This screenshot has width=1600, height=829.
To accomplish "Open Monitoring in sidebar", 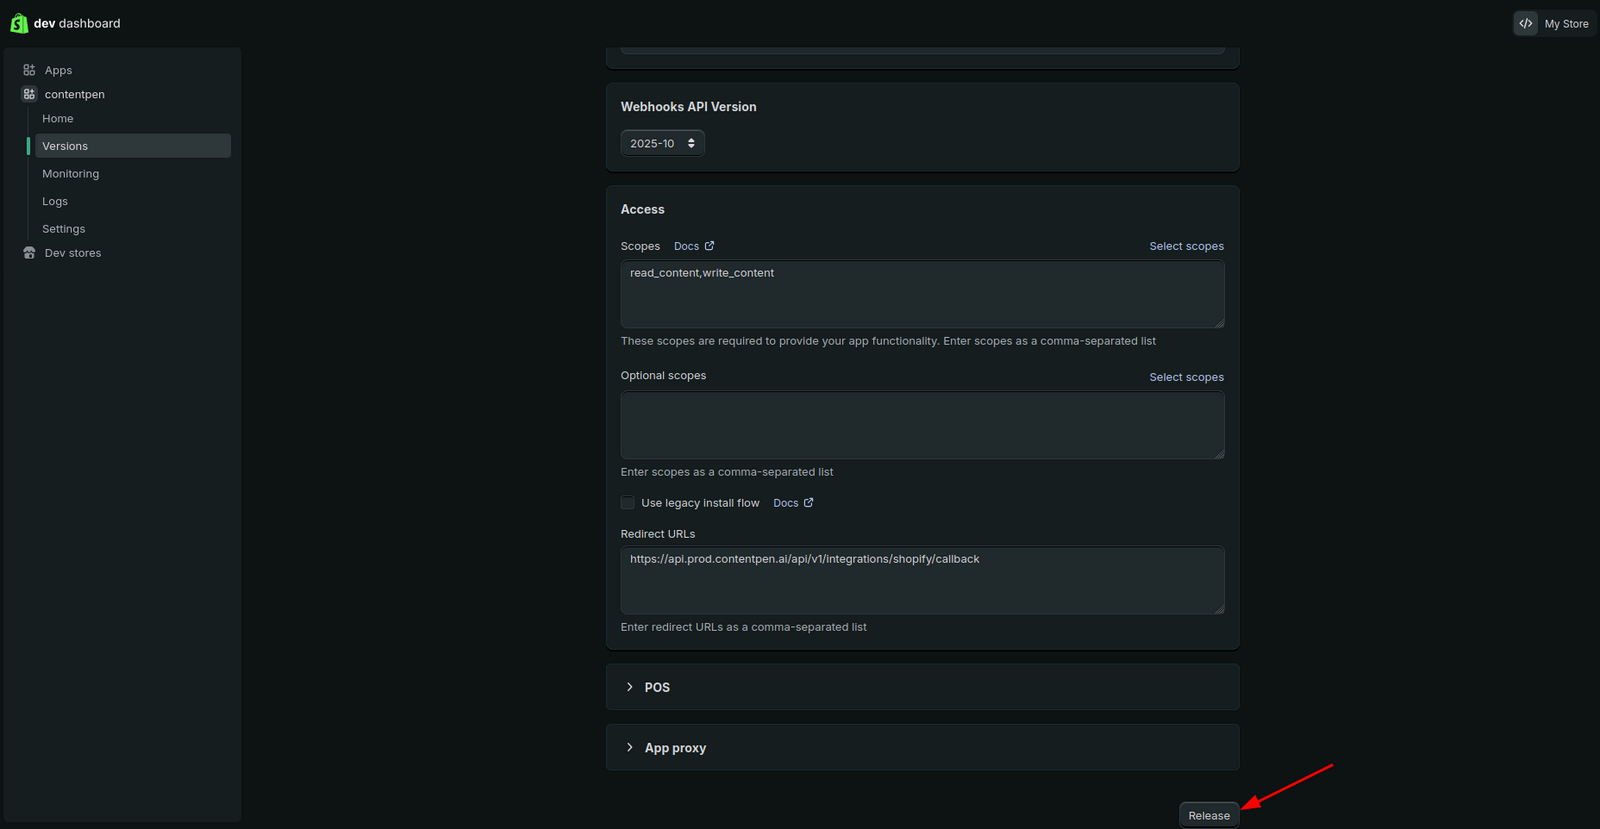I will coord(71,174).
